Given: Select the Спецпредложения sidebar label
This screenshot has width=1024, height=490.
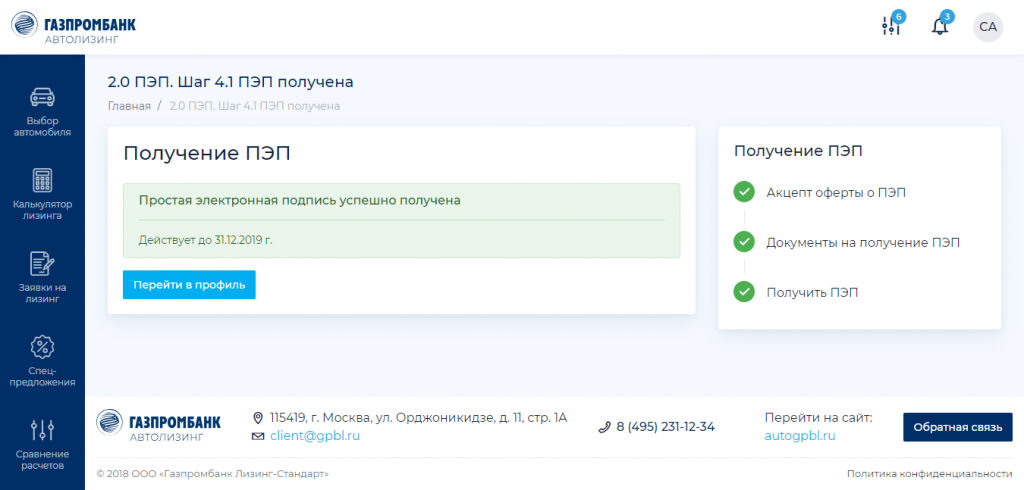Looking at the screenshot, I should coord(42,377).
